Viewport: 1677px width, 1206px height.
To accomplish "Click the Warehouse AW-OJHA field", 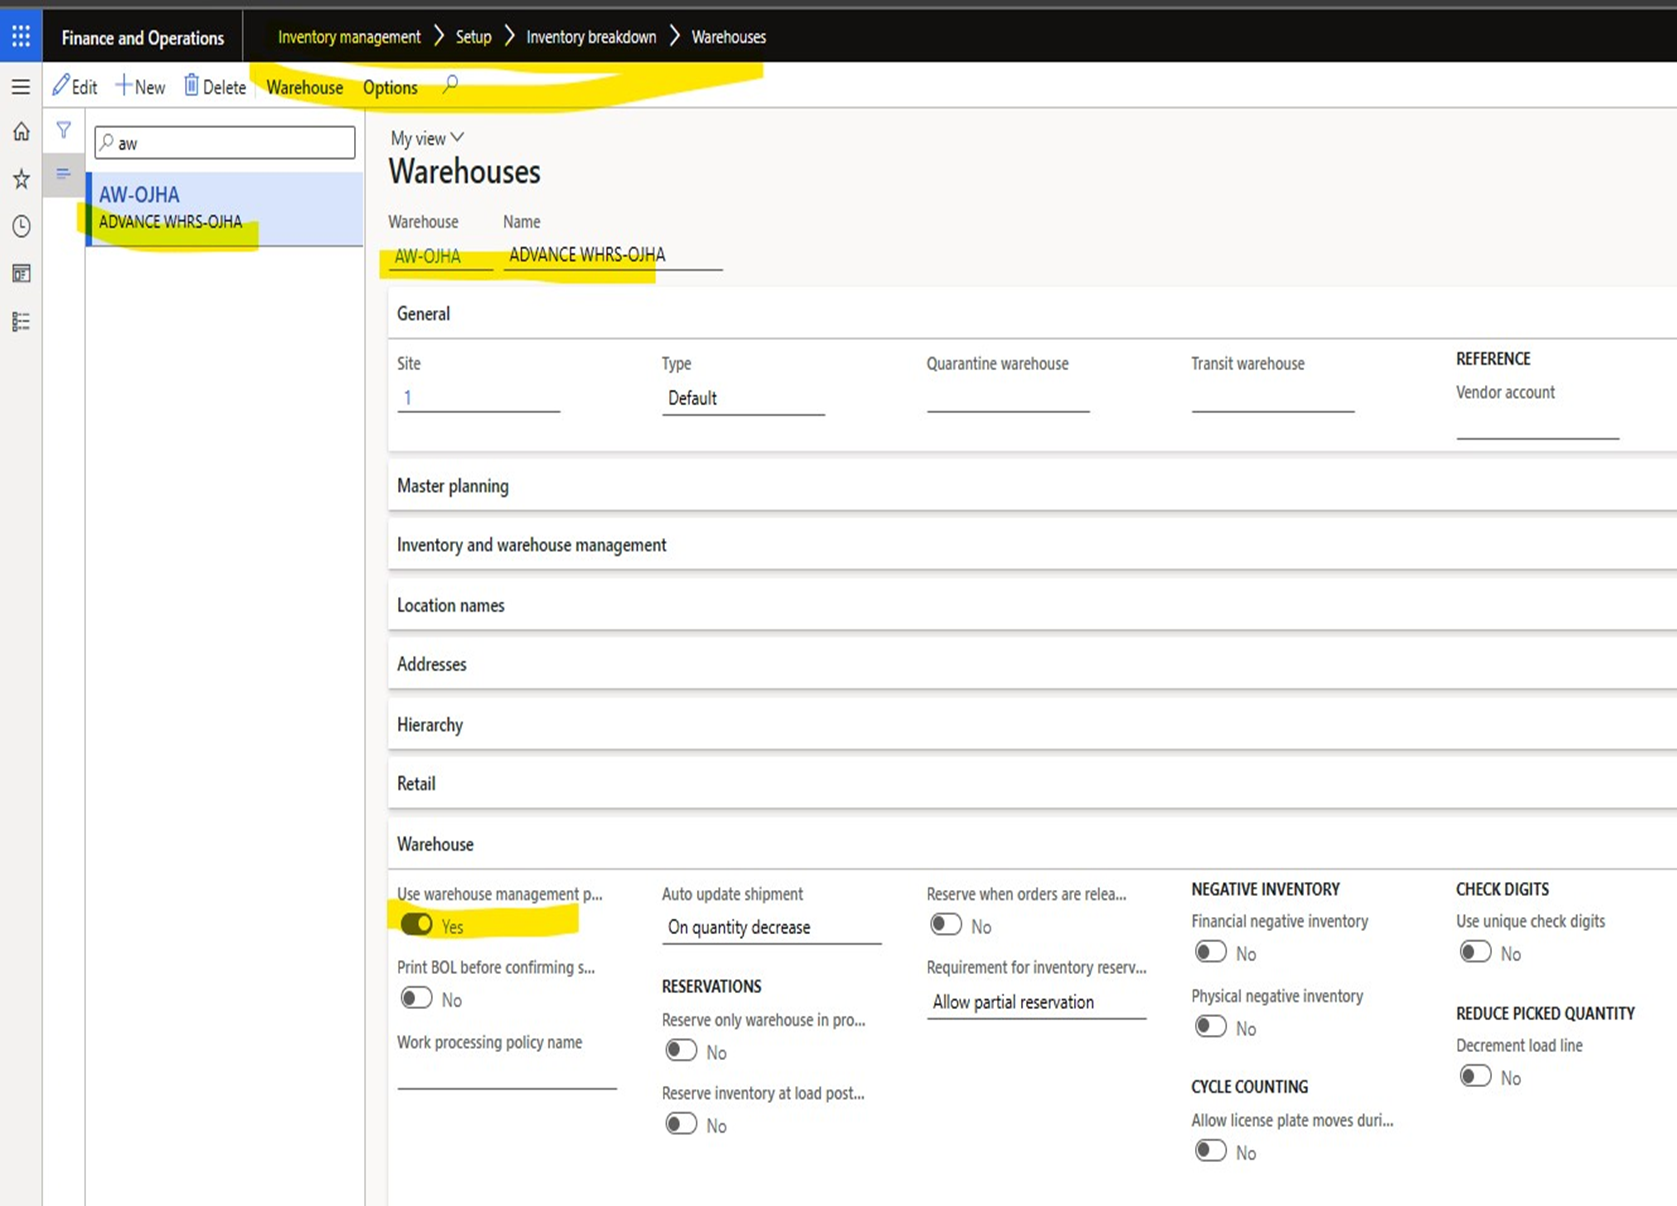I will (440, 256).
